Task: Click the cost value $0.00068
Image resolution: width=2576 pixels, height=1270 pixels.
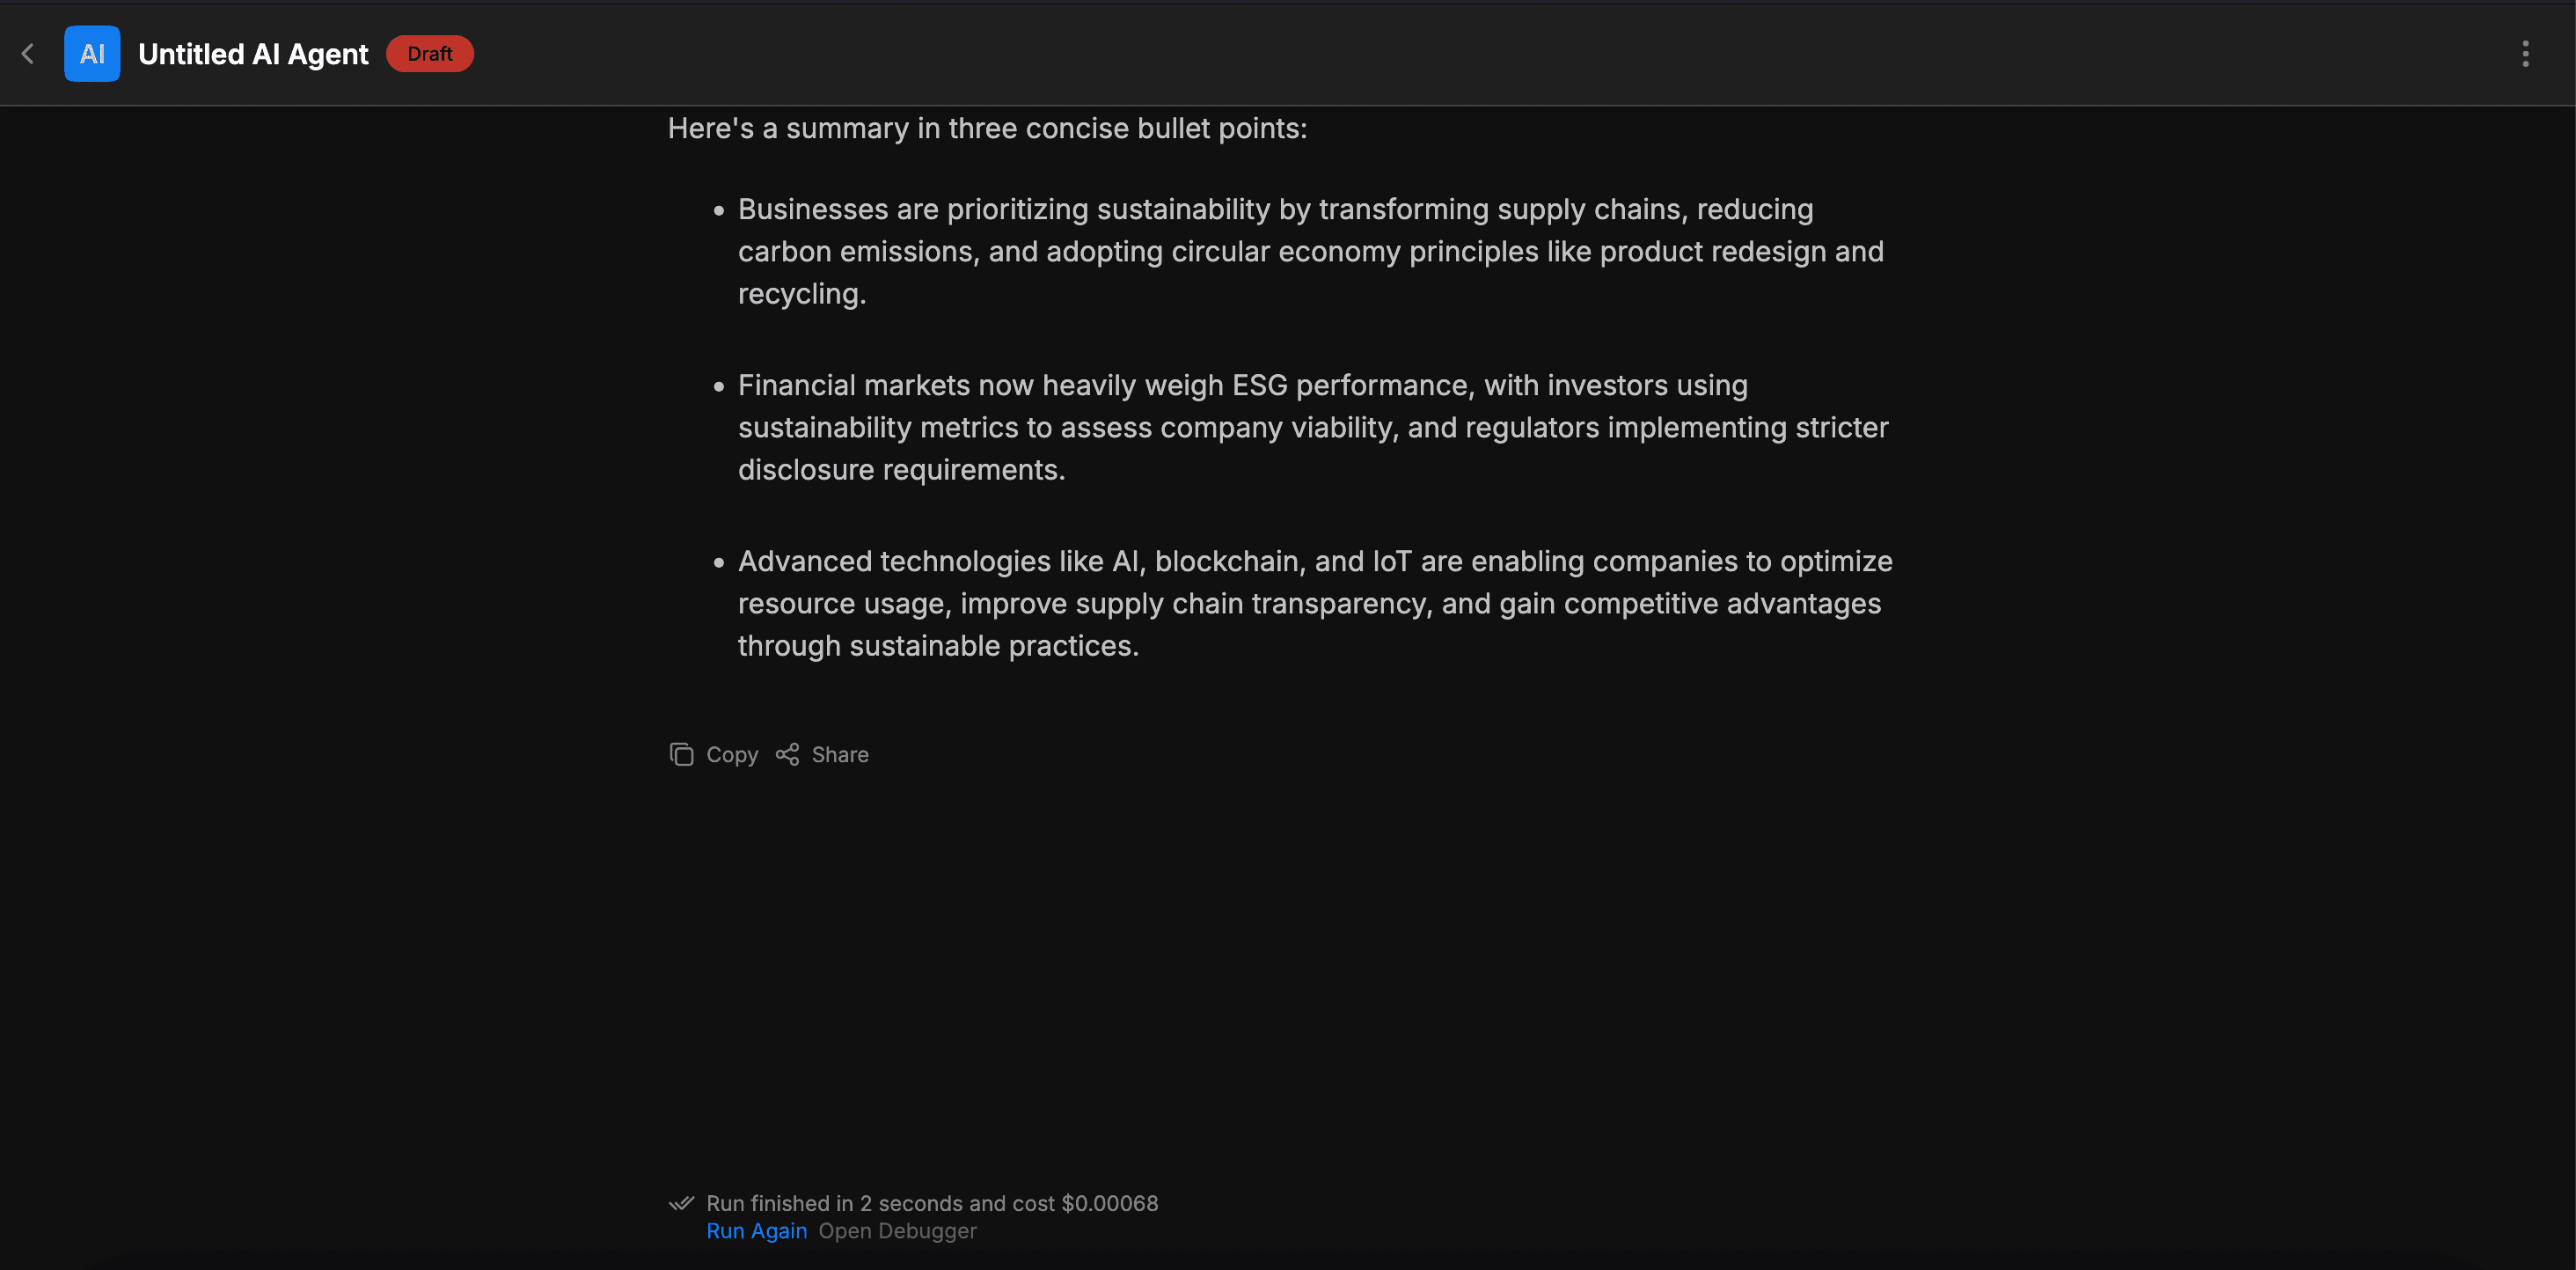Action: [1109, 1203]
